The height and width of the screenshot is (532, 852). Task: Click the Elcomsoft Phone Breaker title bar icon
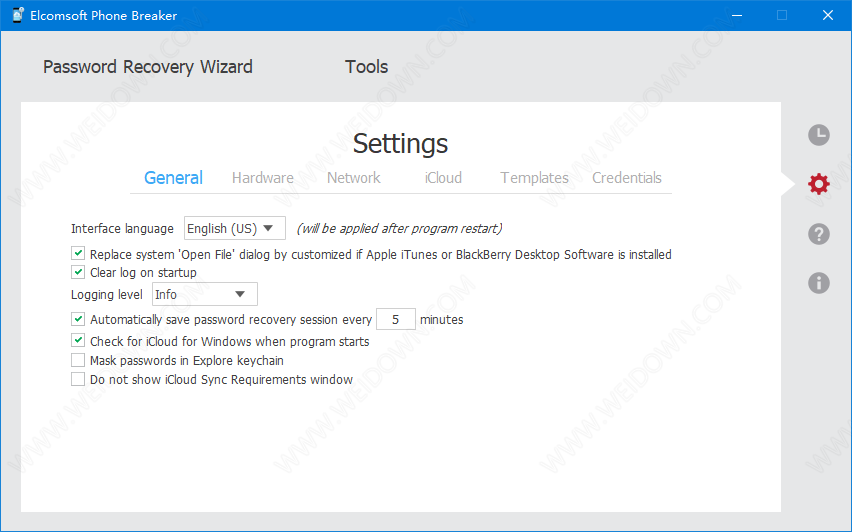coord(18,15)
